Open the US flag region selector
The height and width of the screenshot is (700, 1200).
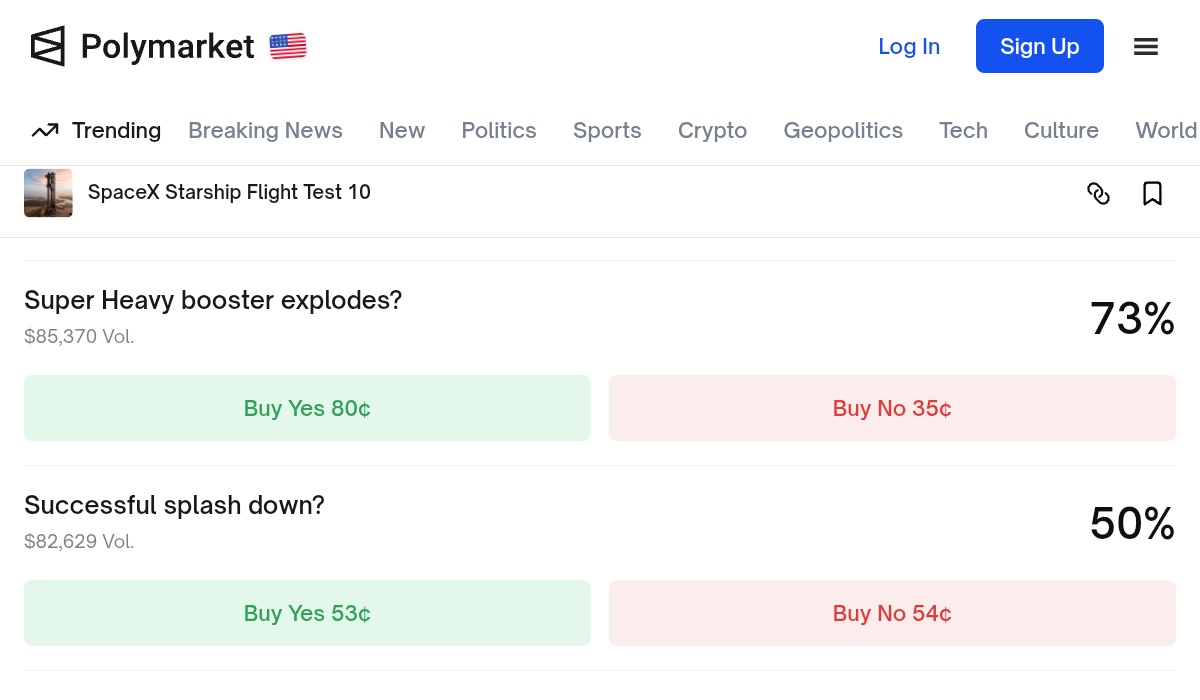tap(288, 46)
